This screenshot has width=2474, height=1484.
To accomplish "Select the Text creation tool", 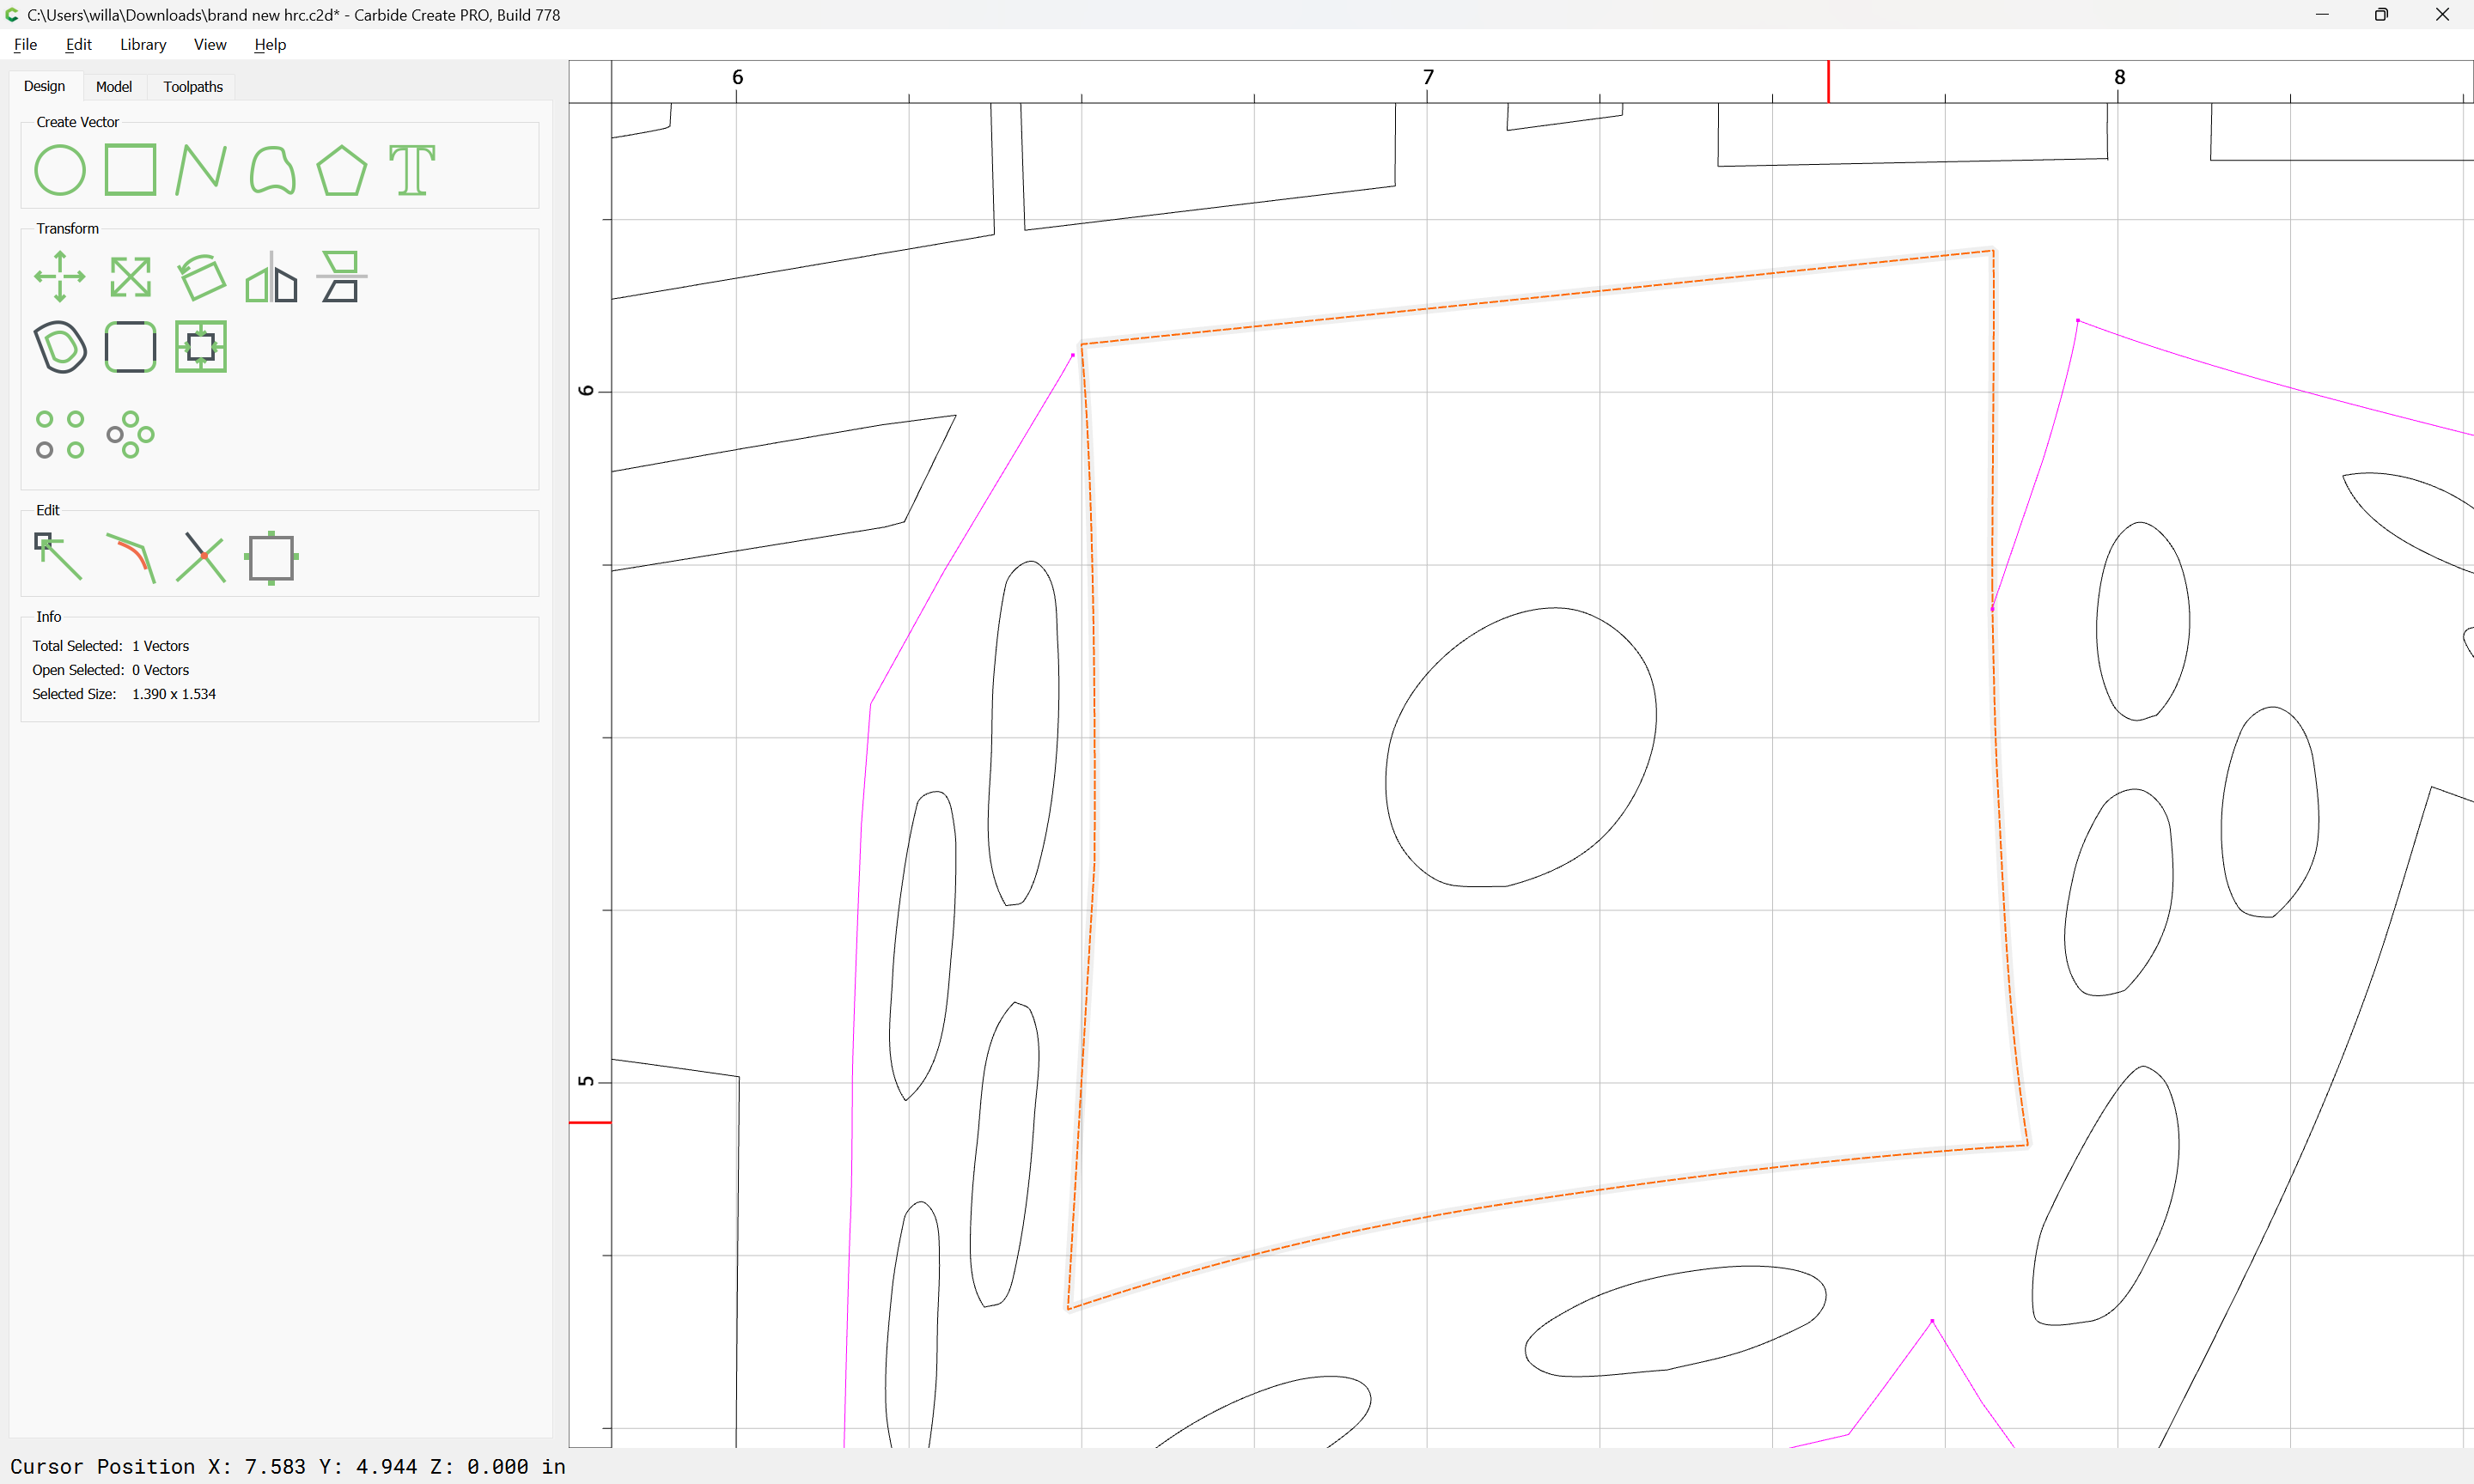I will [412, 170].
